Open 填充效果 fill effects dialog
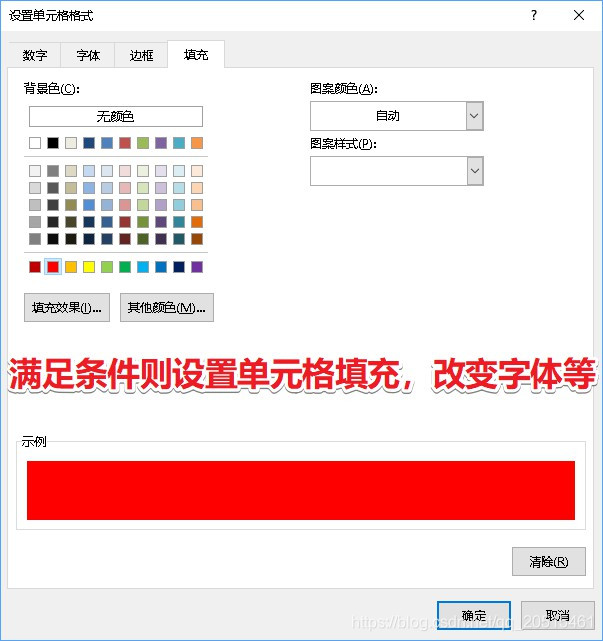Viewport: 603px width, 641px height. [x=67, y=307]
